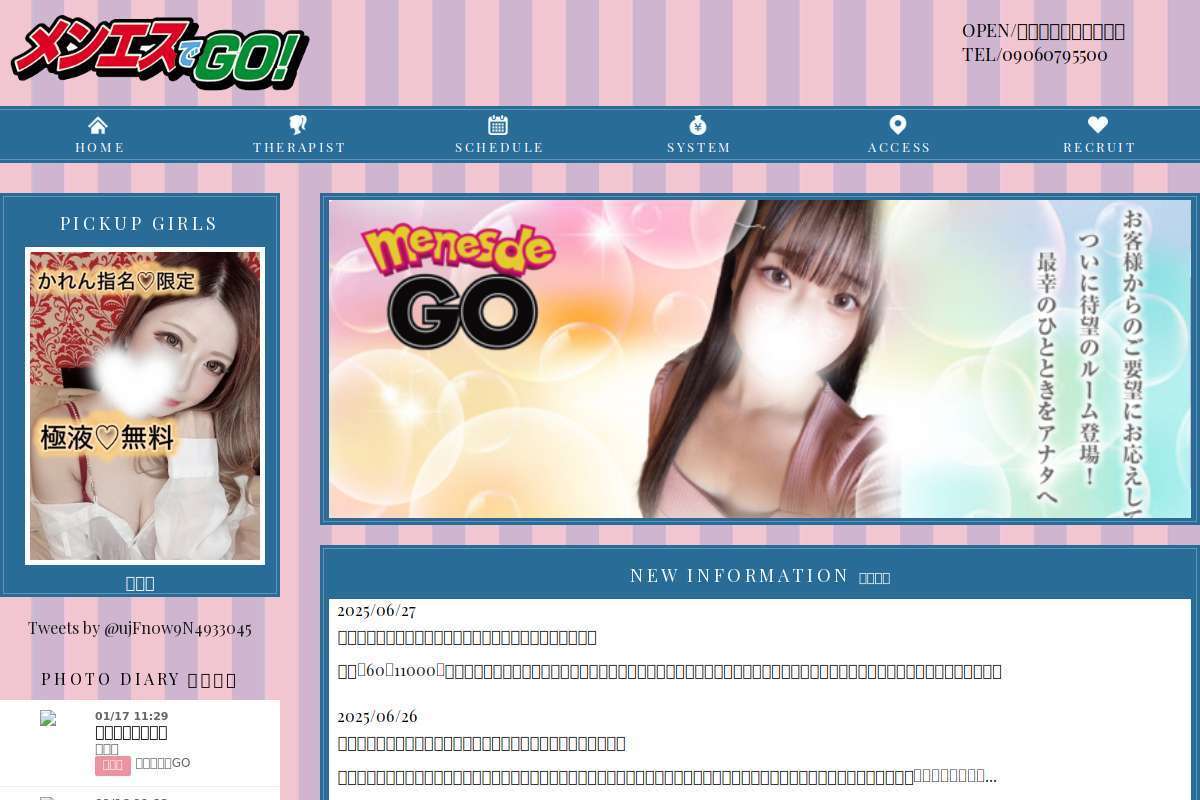The image size is (1200, 800).
Task: Click the TEL/09060795500 phone number
Action: (x=1035, y=54)
